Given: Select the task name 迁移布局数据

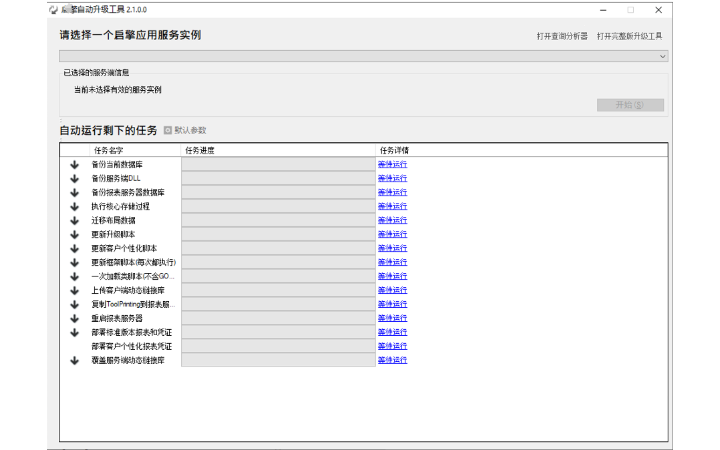Looking at the screenshot, I should [x=113, y=220].
